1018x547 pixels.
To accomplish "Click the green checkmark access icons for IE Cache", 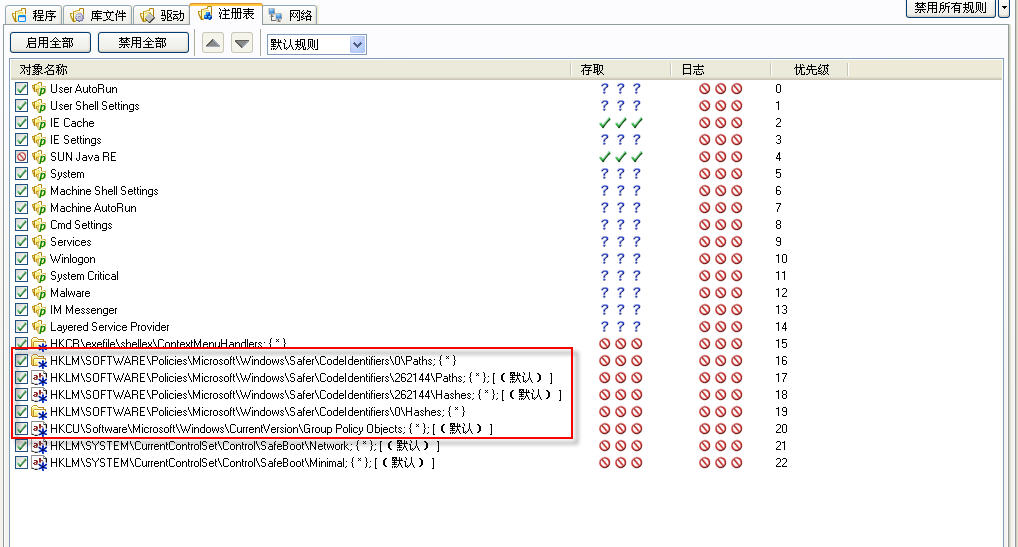I will tap(621, 123).
